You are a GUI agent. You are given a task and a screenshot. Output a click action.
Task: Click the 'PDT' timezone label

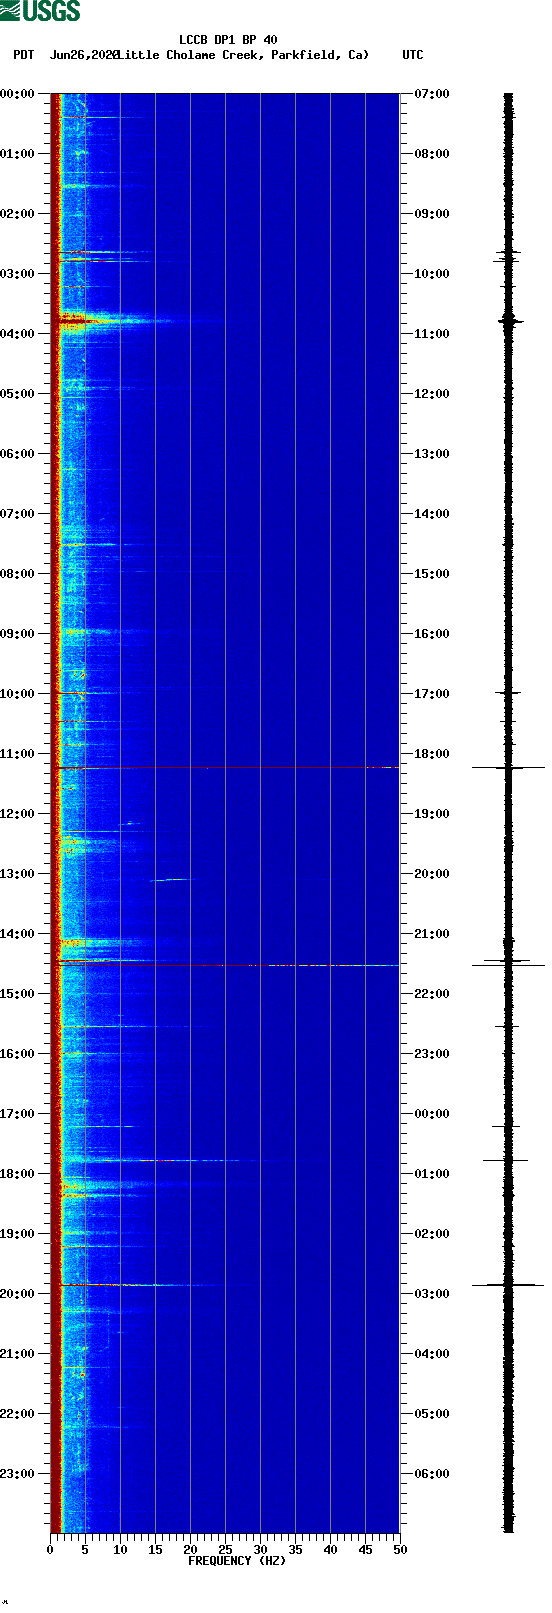23,55
